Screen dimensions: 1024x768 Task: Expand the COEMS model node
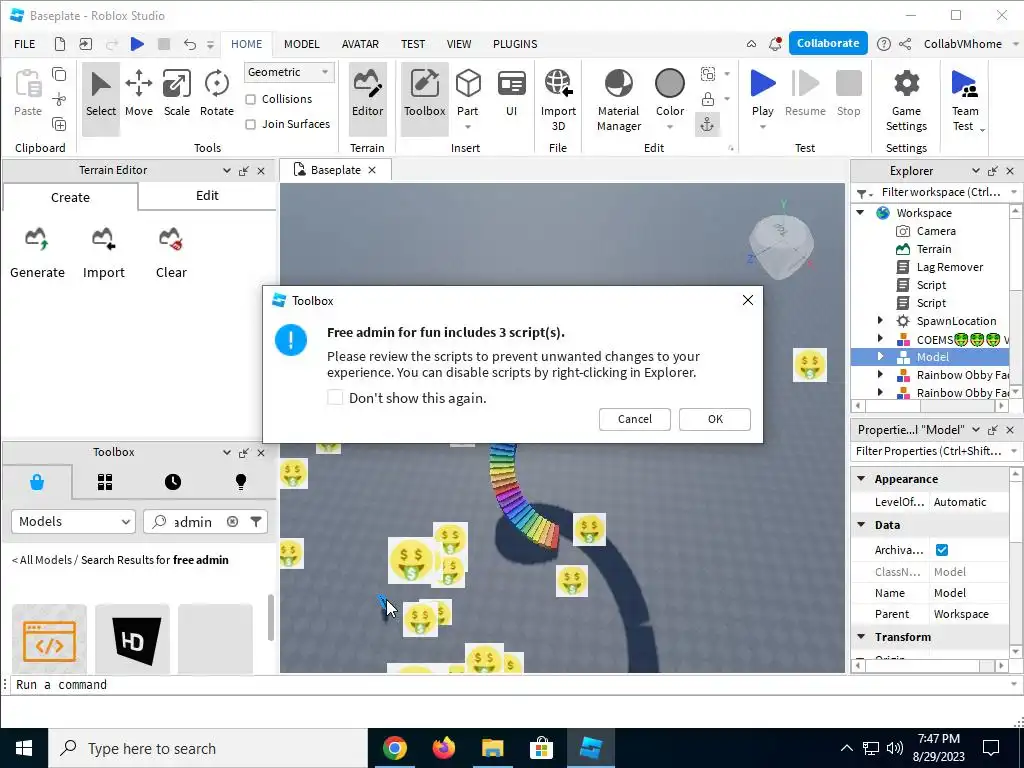coord(880,338)
